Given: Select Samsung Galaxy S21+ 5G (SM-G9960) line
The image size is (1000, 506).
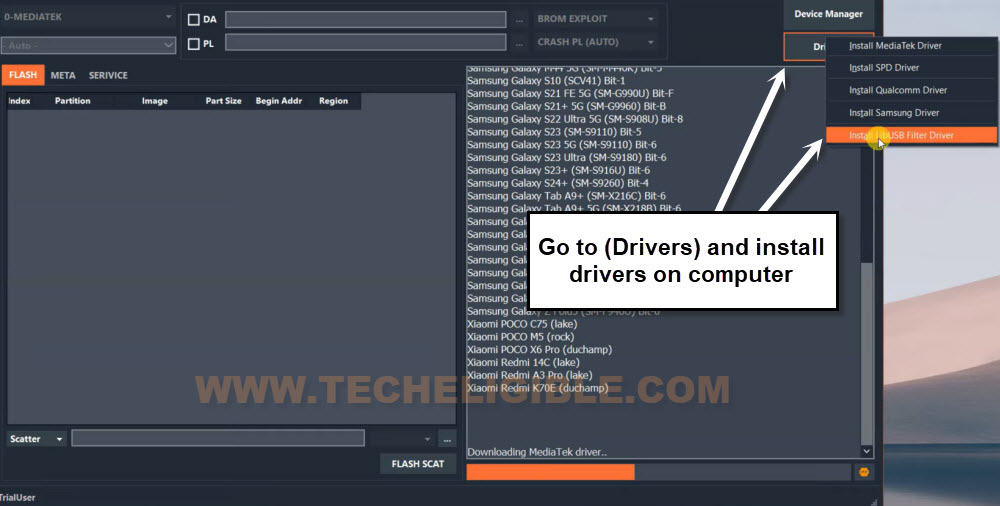Looking at the screenshot, I should [x=566, y=107].
